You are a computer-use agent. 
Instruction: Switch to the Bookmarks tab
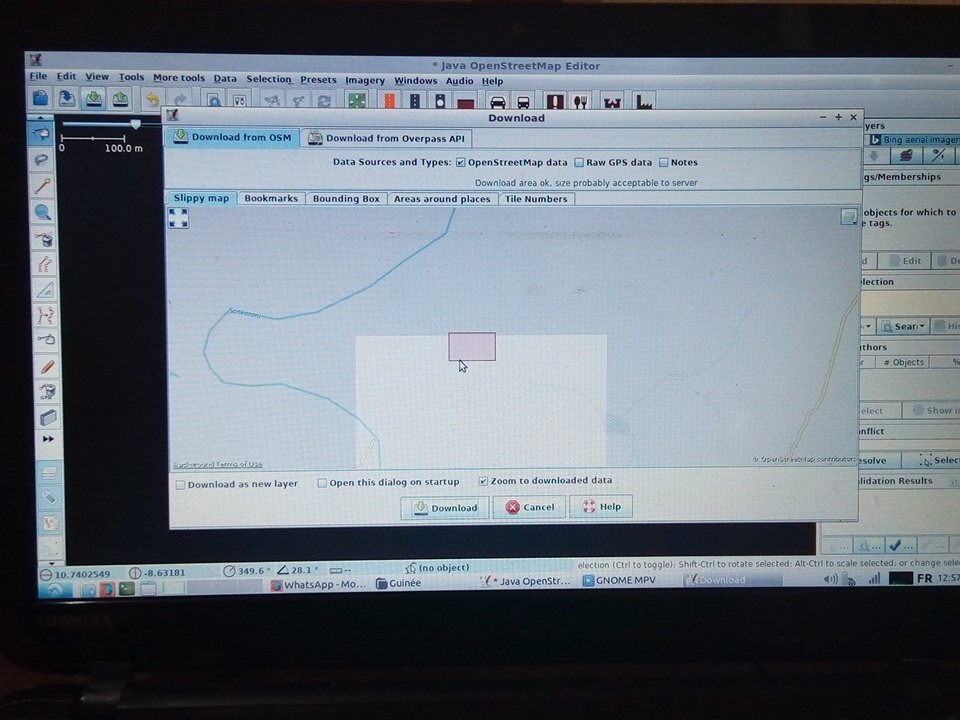click(271, 198)
